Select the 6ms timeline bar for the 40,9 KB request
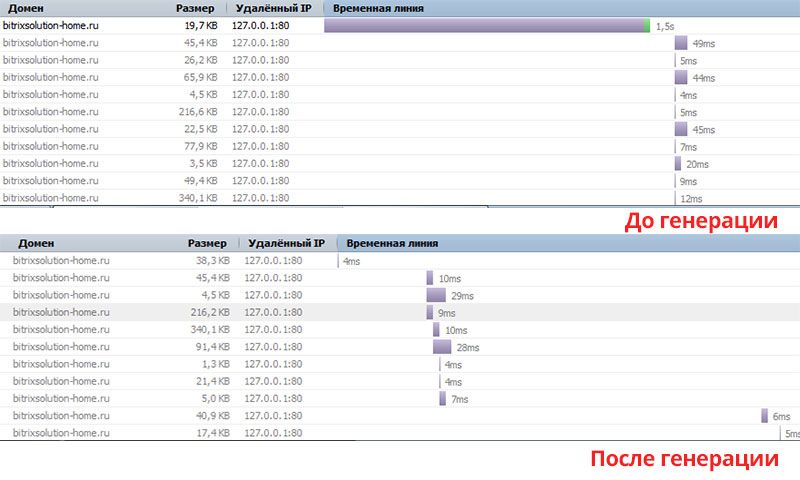Viewport: 800px width, 480px height. pyautogui.click(x=764, y=416)
